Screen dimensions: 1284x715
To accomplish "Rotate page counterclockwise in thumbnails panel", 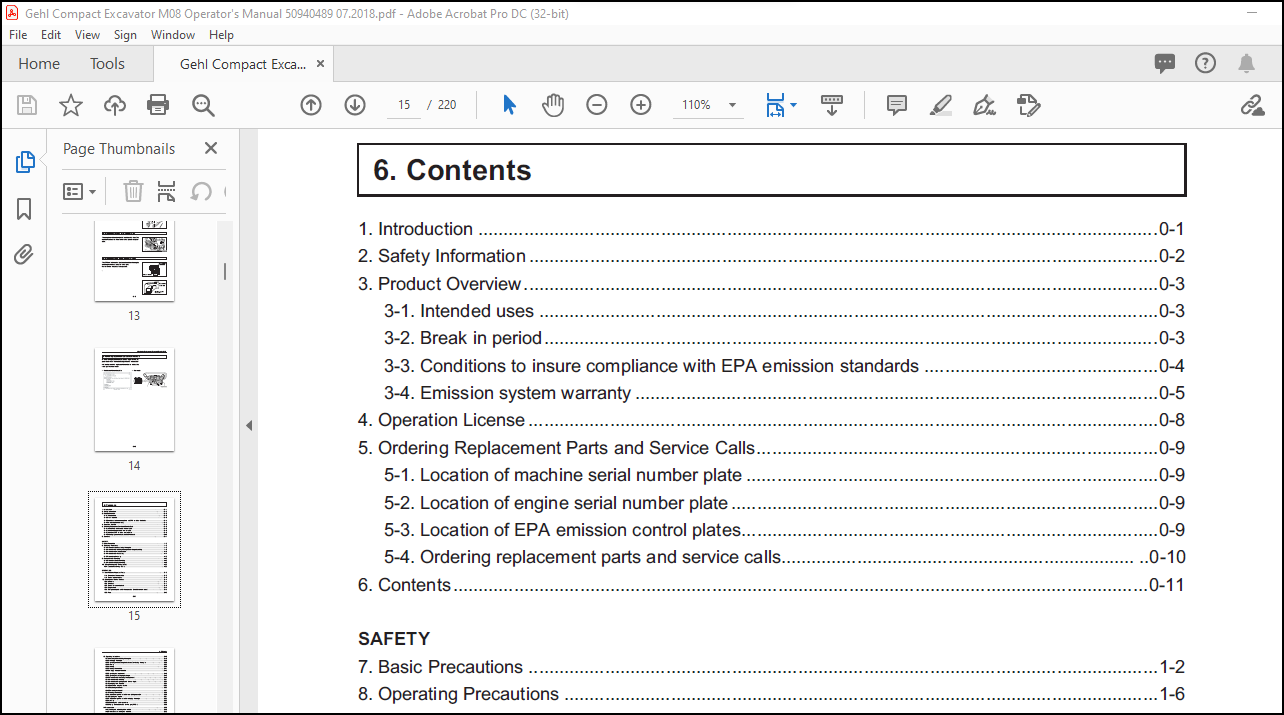I will [x=201, y=191].
